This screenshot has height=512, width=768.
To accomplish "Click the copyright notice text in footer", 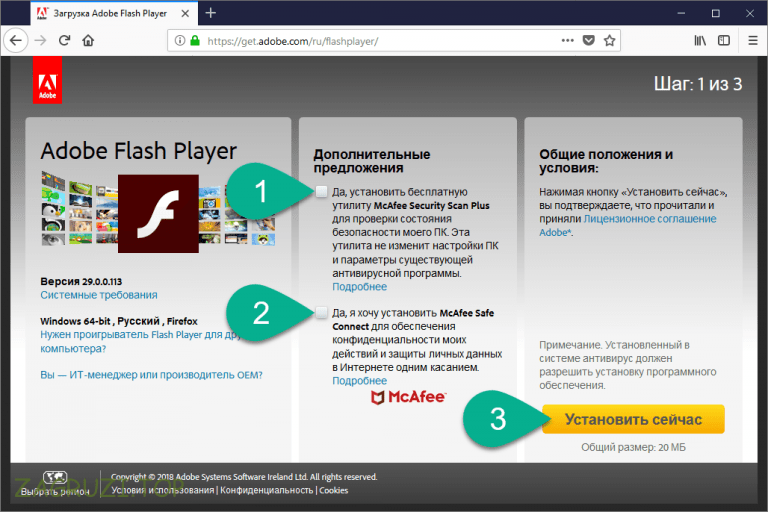I will [244, 477].
